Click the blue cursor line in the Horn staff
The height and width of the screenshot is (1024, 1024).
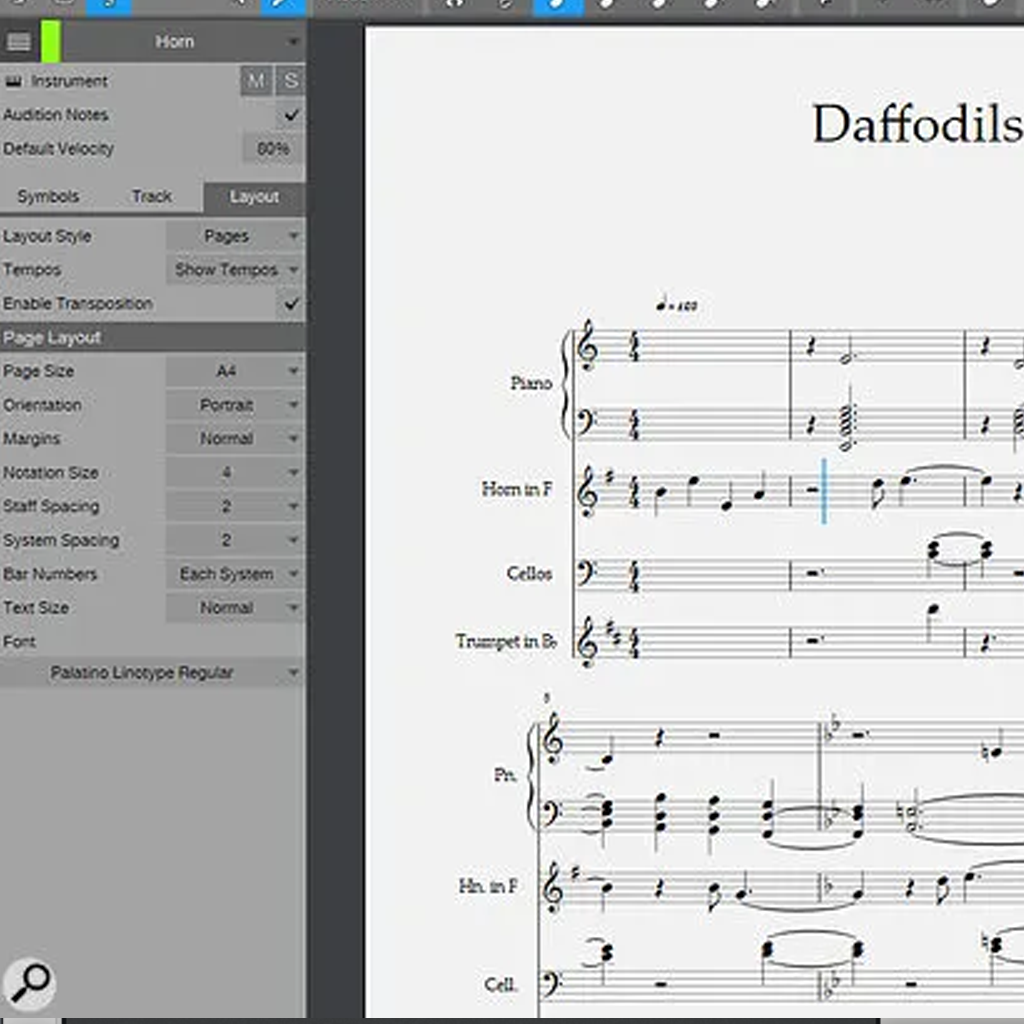tap(824, 490)
